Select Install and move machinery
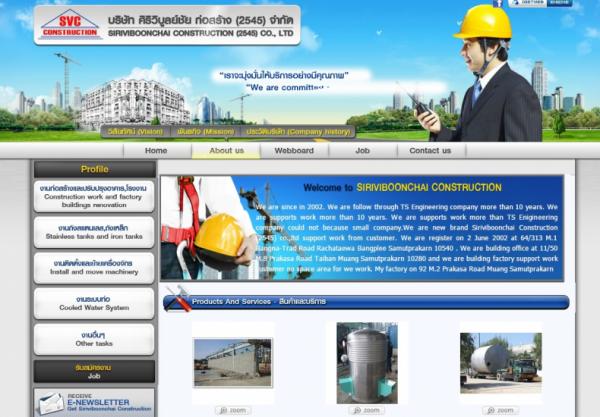The height and width of the screenshot is (417, 600). tap(94, 268)
